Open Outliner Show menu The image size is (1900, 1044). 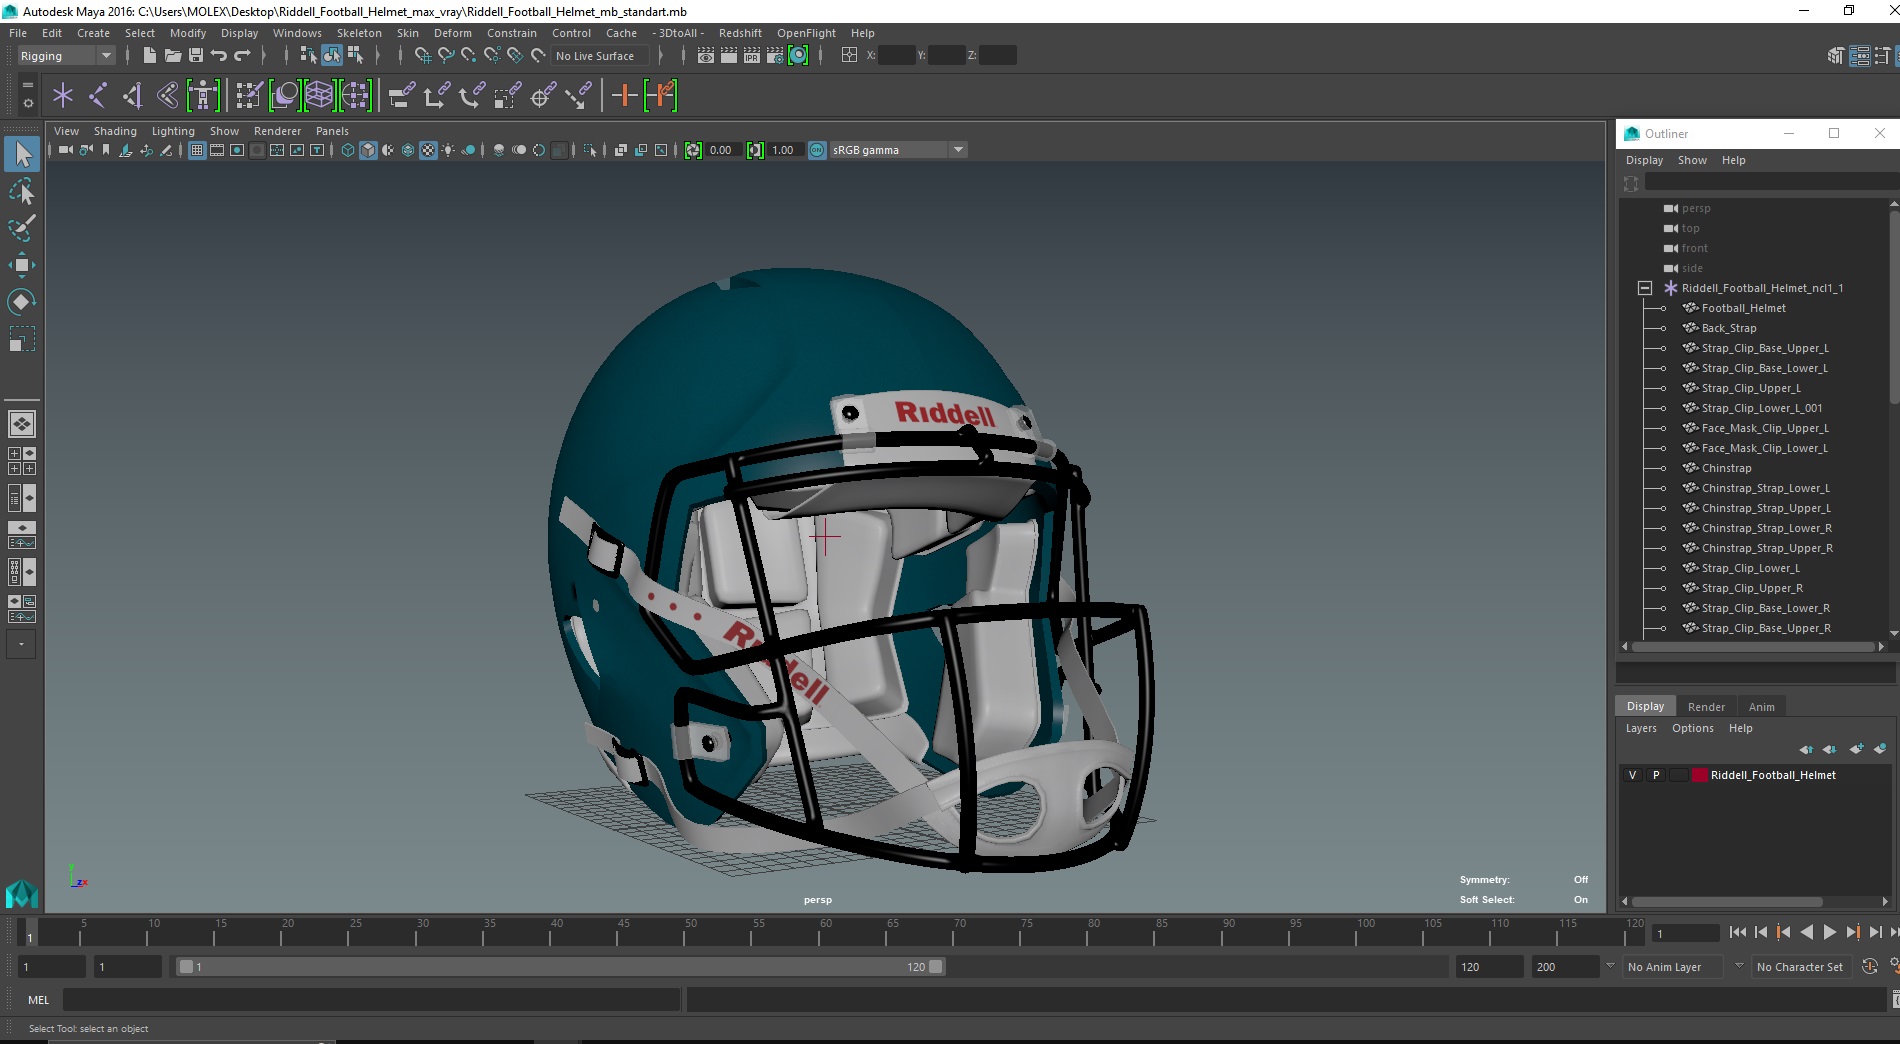tap(1692, 160)
